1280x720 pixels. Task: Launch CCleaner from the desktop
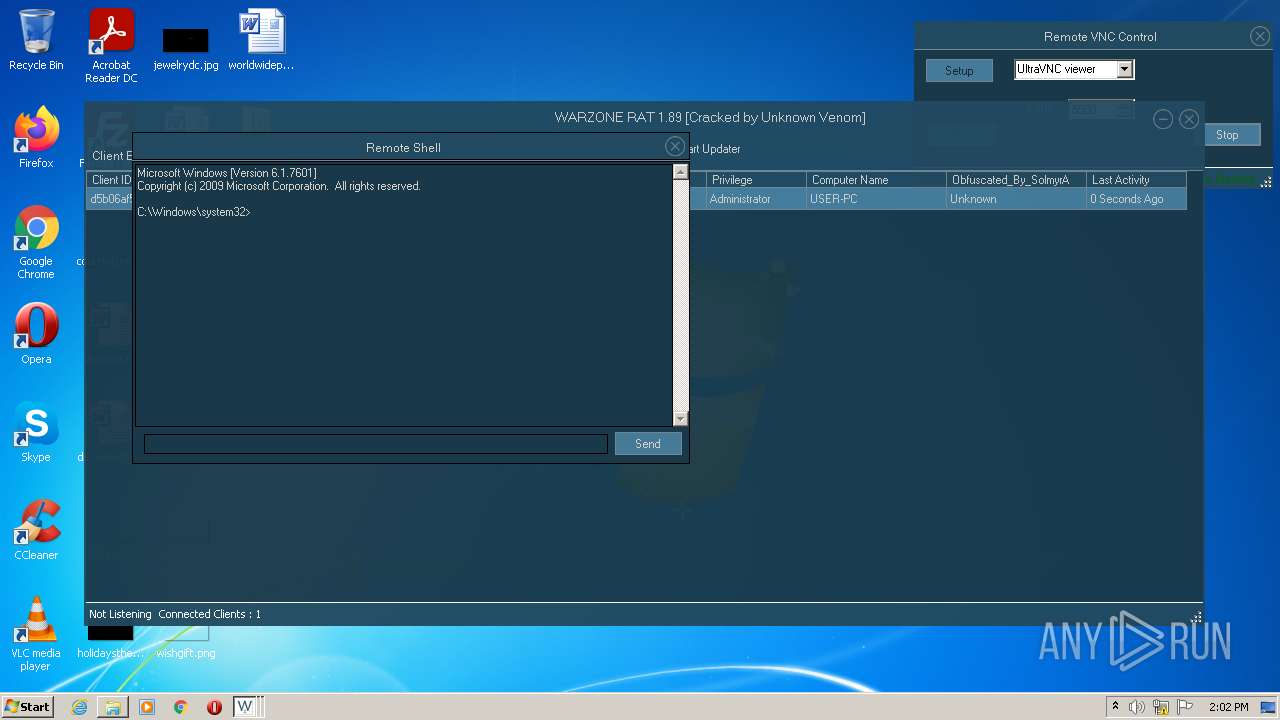click(36, 530)
